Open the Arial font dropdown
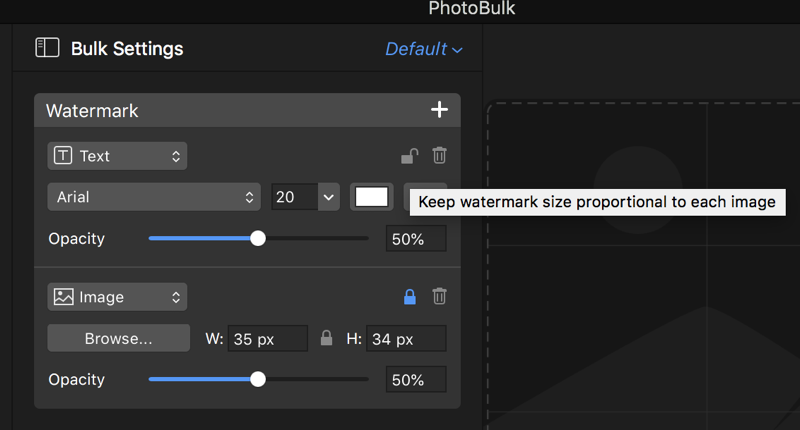800x430 pixels. [x=154, y=197]
